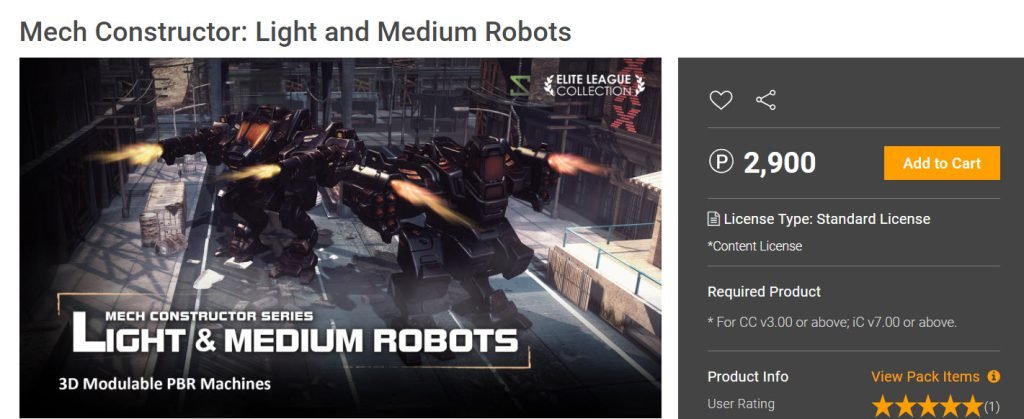The image size is (1024, 419).
Task: Click the Elite League Collection badge
Action: click(594, 84)
